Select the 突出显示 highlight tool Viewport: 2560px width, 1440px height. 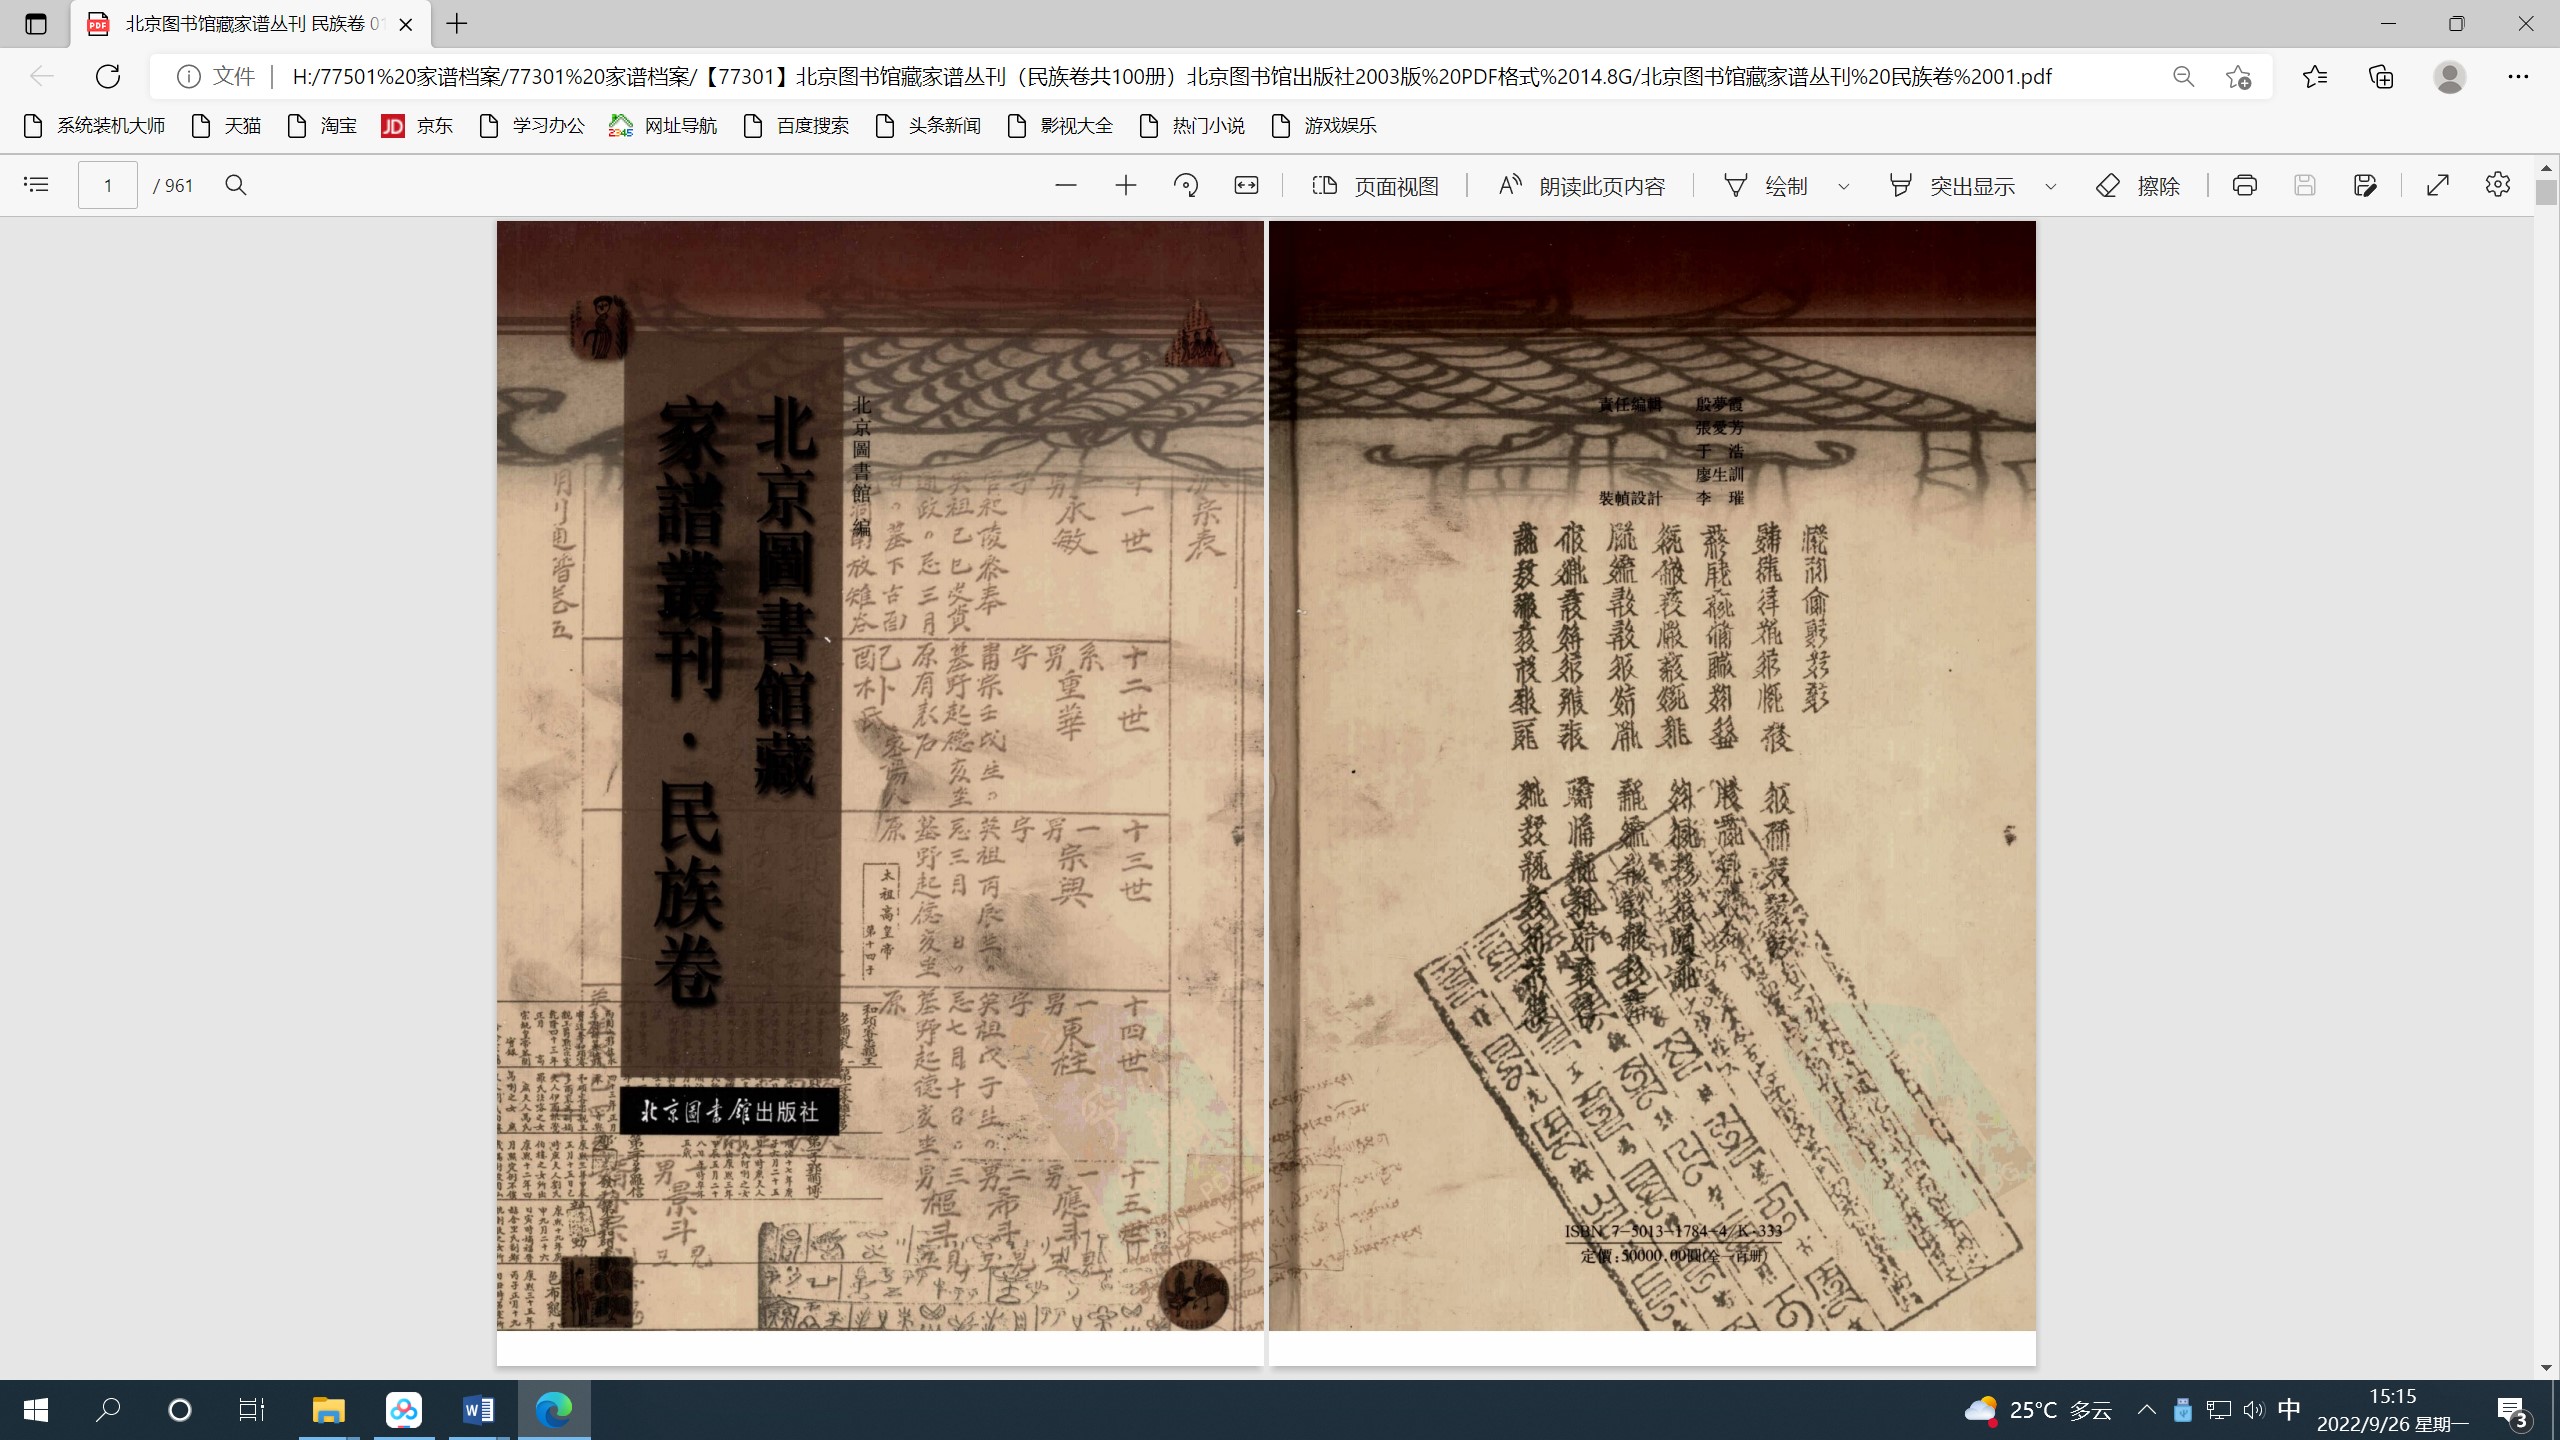click(1952, 186)
